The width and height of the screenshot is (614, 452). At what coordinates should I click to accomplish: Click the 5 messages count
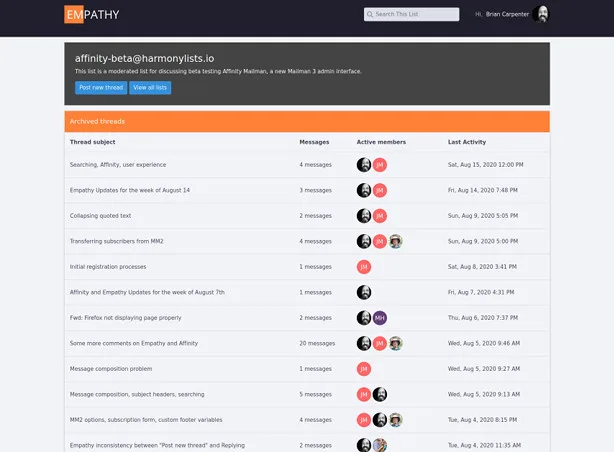point(315,394)
